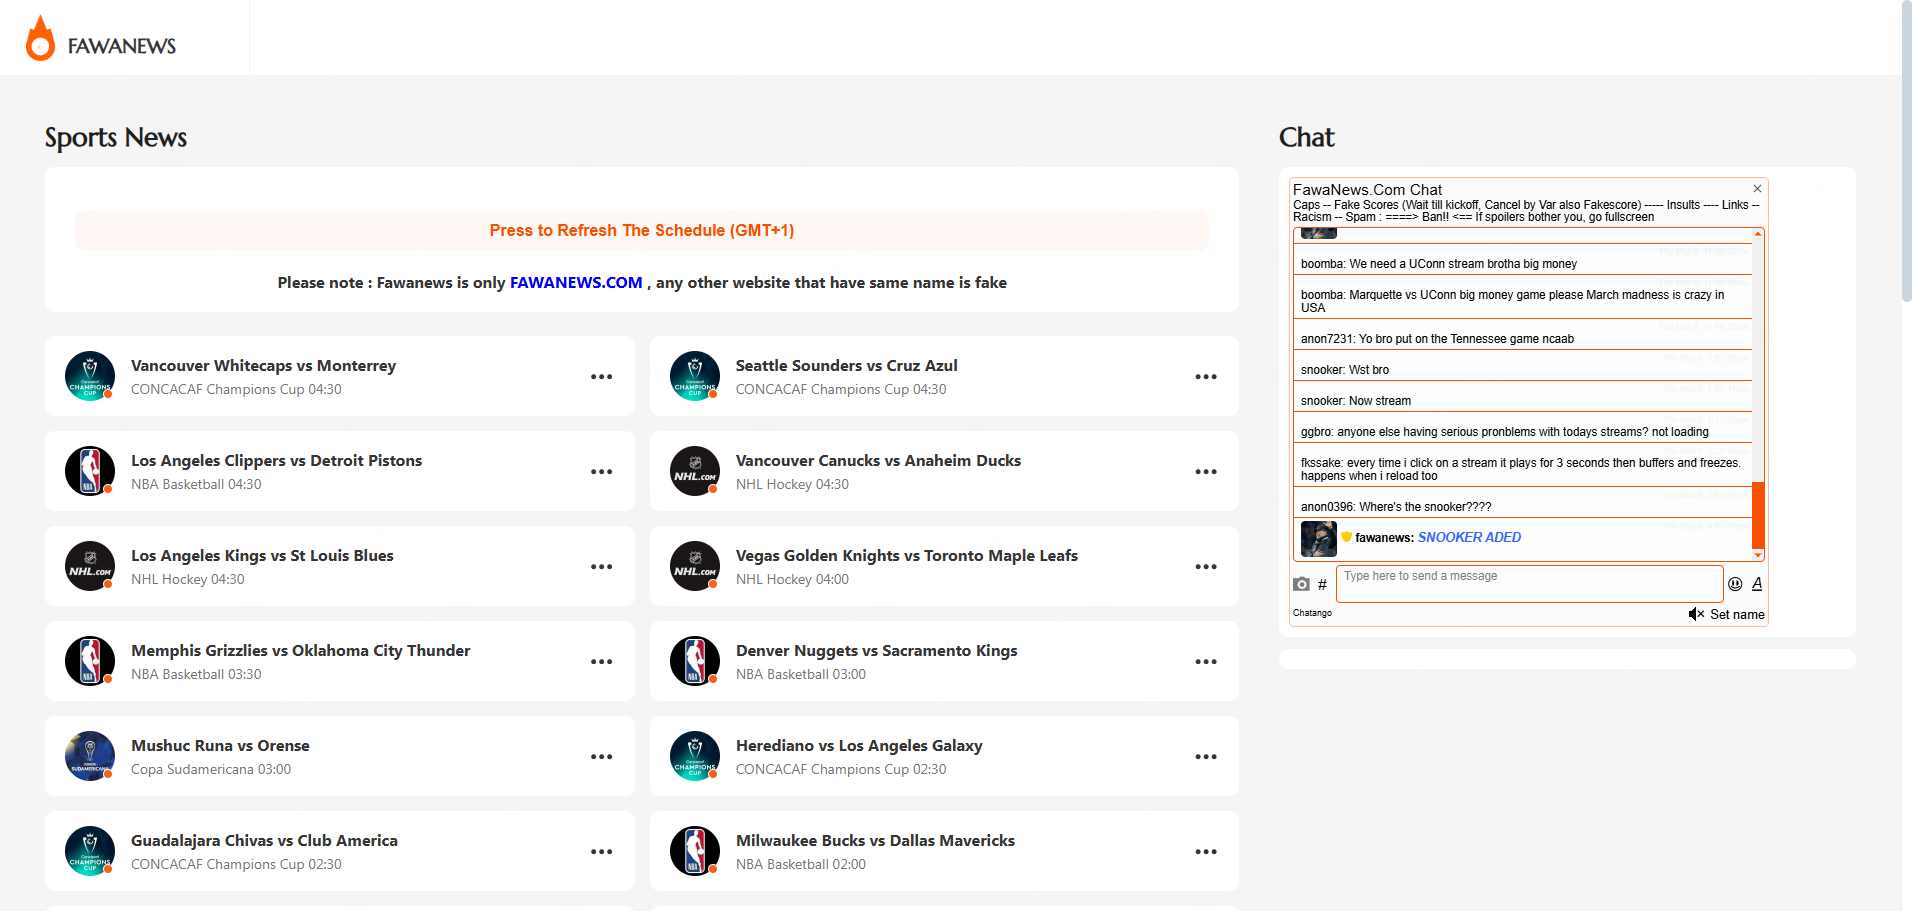Image resolution: width=1912 pixels, height=911 pixels.
Task: Toggle the chat sound mute icon
Action: (x=1695, y=614)
